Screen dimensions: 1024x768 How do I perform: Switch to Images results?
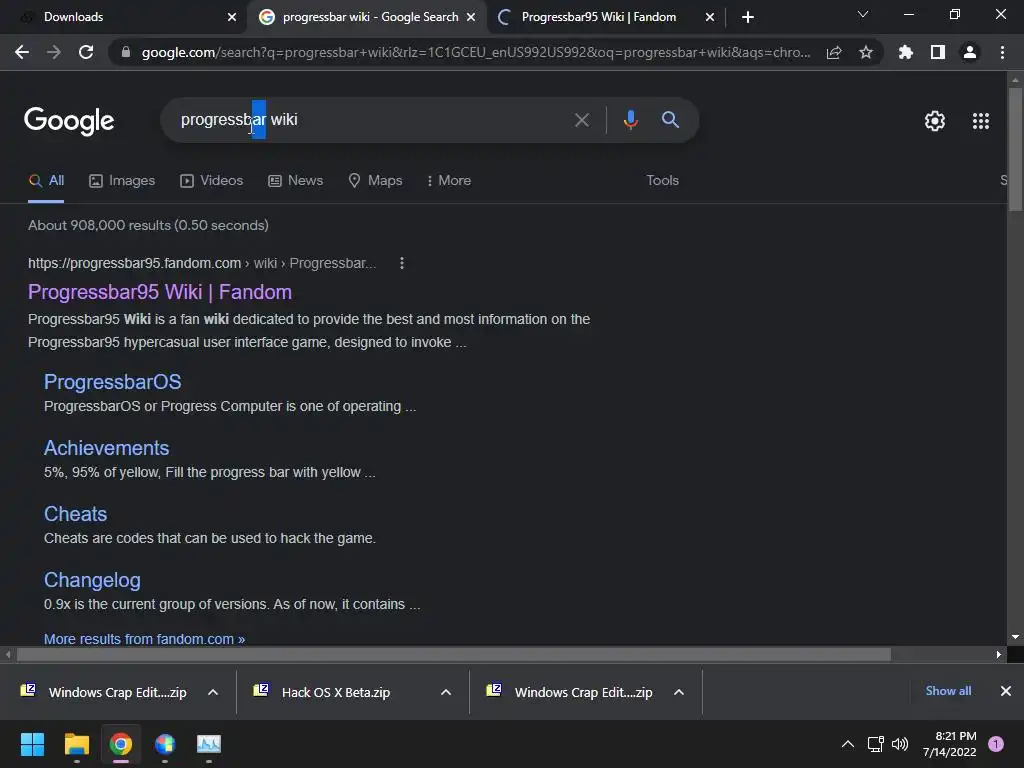point(121,181)
